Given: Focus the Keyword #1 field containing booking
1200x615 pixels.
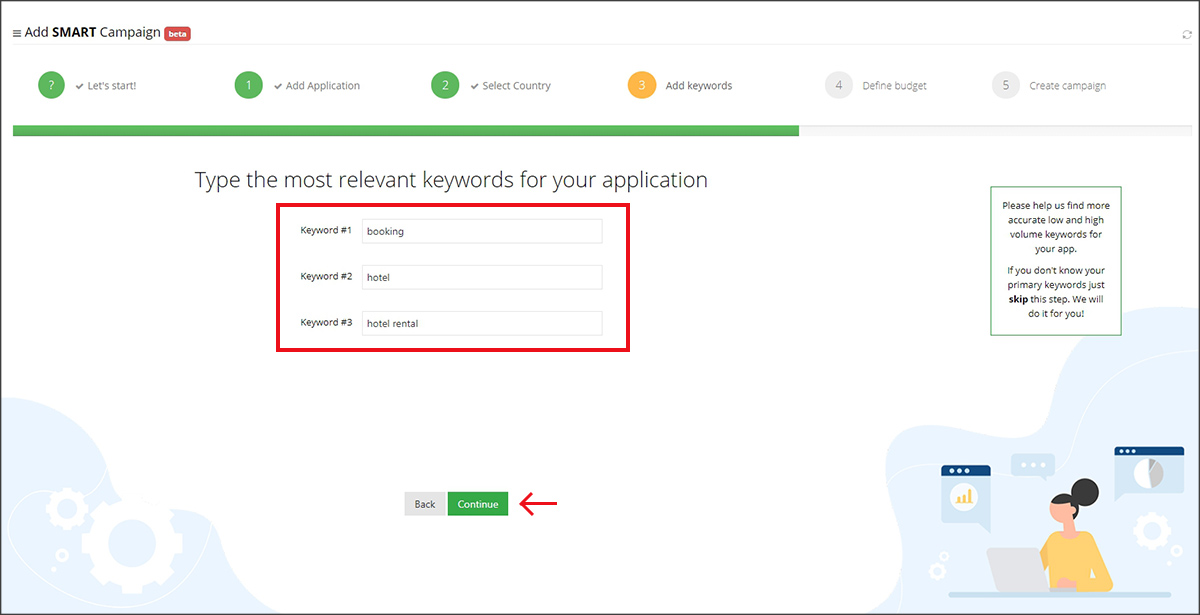Looking at the screenshot, I should point(482,231).
